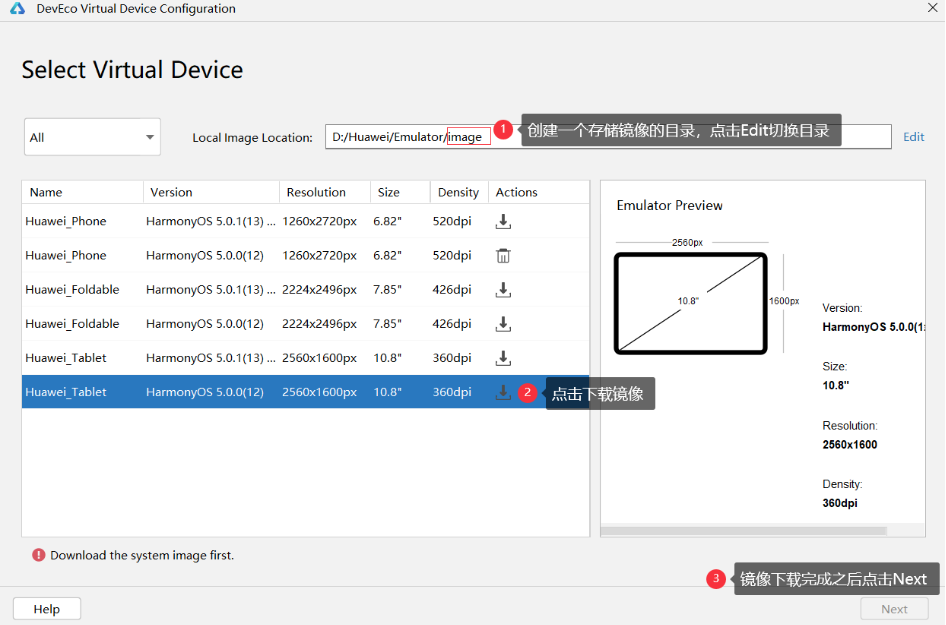The width and height of the screenshot is (946, 625).
Task: Select the Huawei_Foldable HarmonyOS 5.0.0(12) row
Action: point(305,324)
